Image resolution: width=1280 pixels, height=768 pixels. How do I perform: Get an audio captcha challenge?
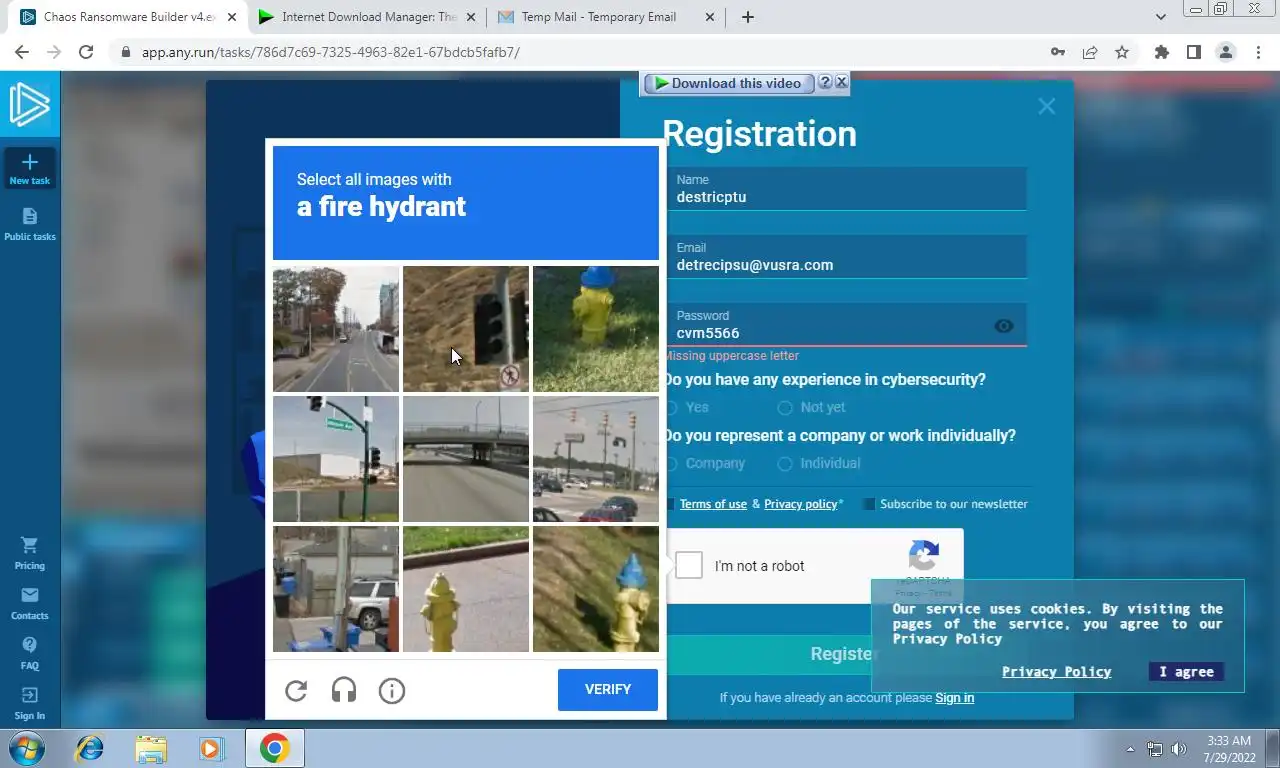pos(344,690)
